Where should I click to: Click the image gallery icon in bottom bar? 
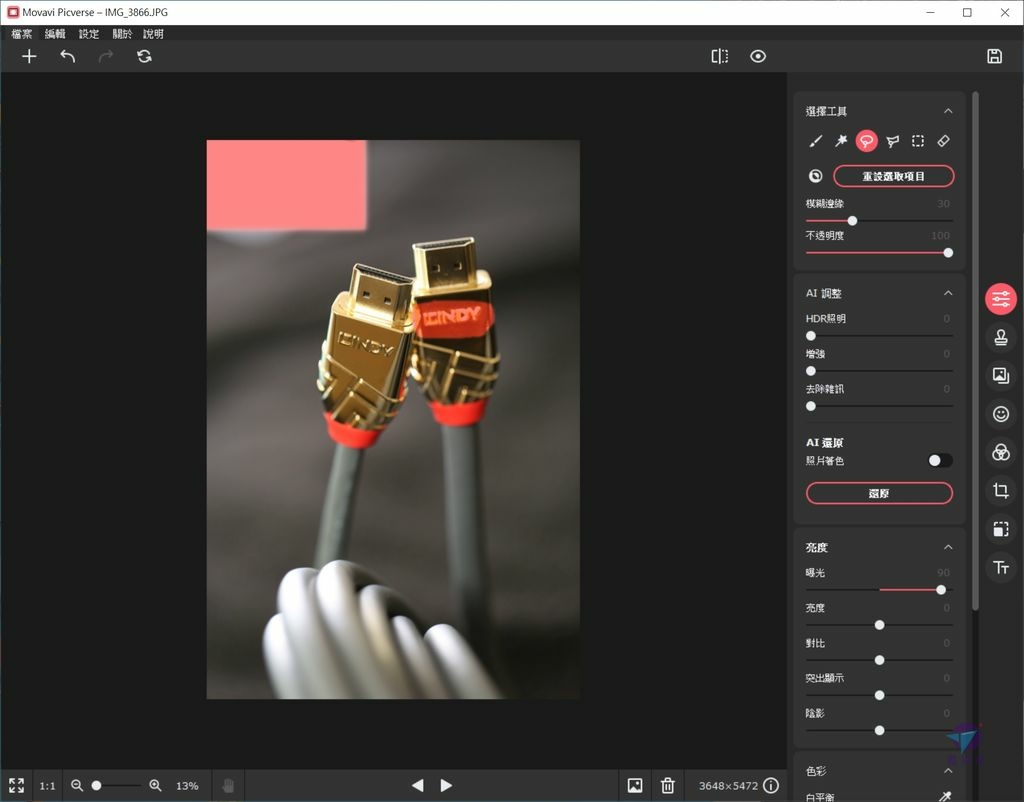pyautogui.click(x=635, y=785)
